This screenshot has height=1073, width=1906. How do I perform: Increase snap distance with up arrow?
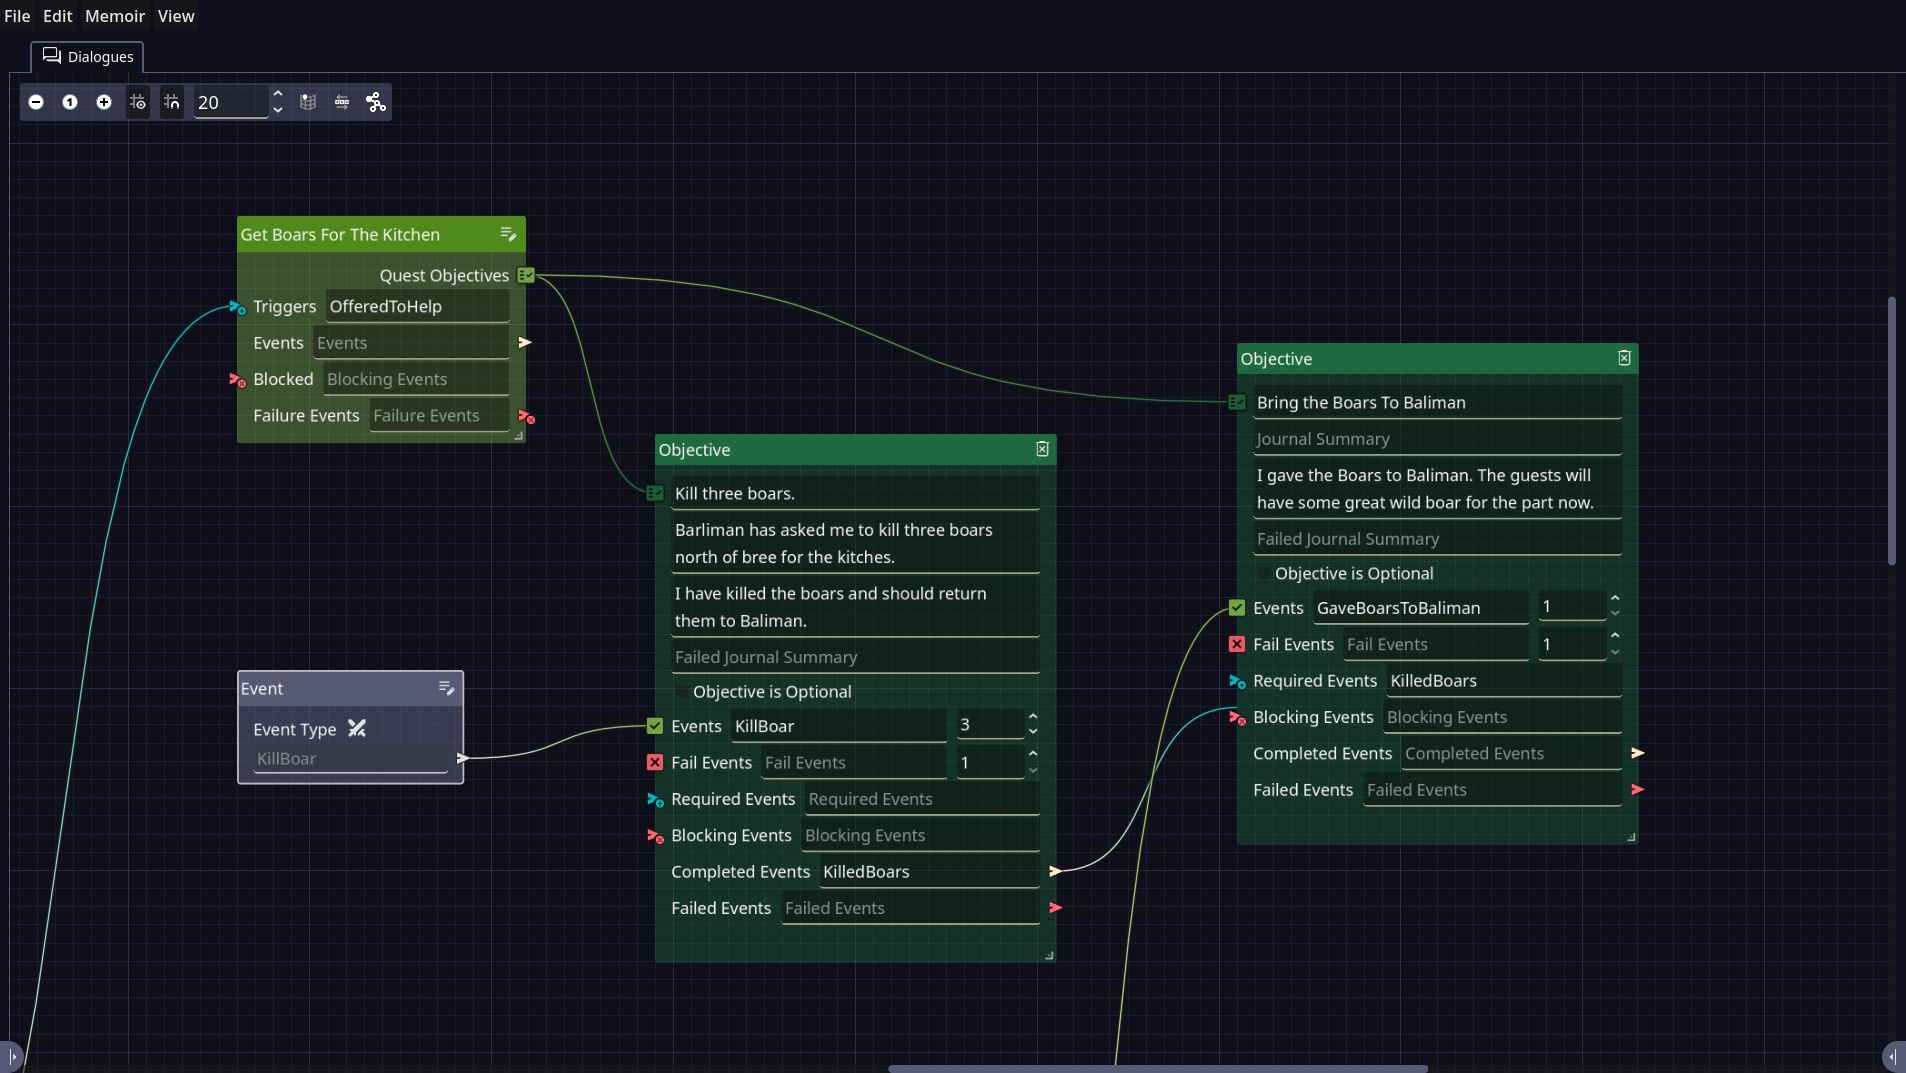click(x=277, y=94)
